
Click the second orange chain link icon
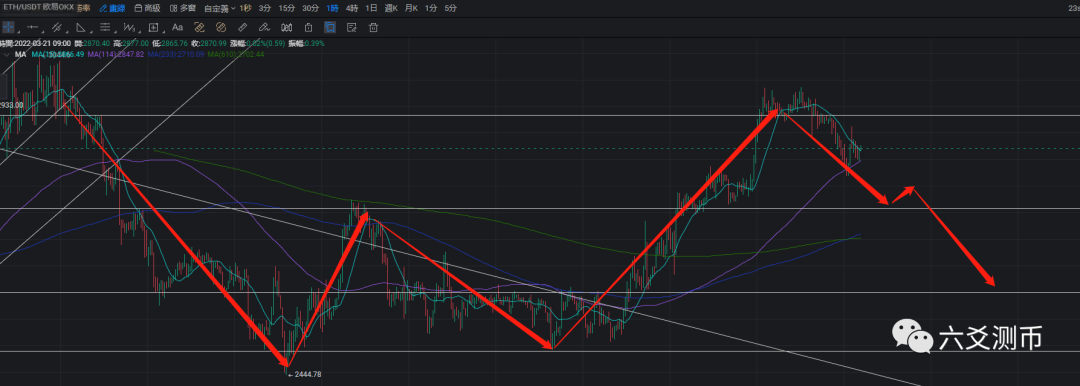[x=220, y=28]
